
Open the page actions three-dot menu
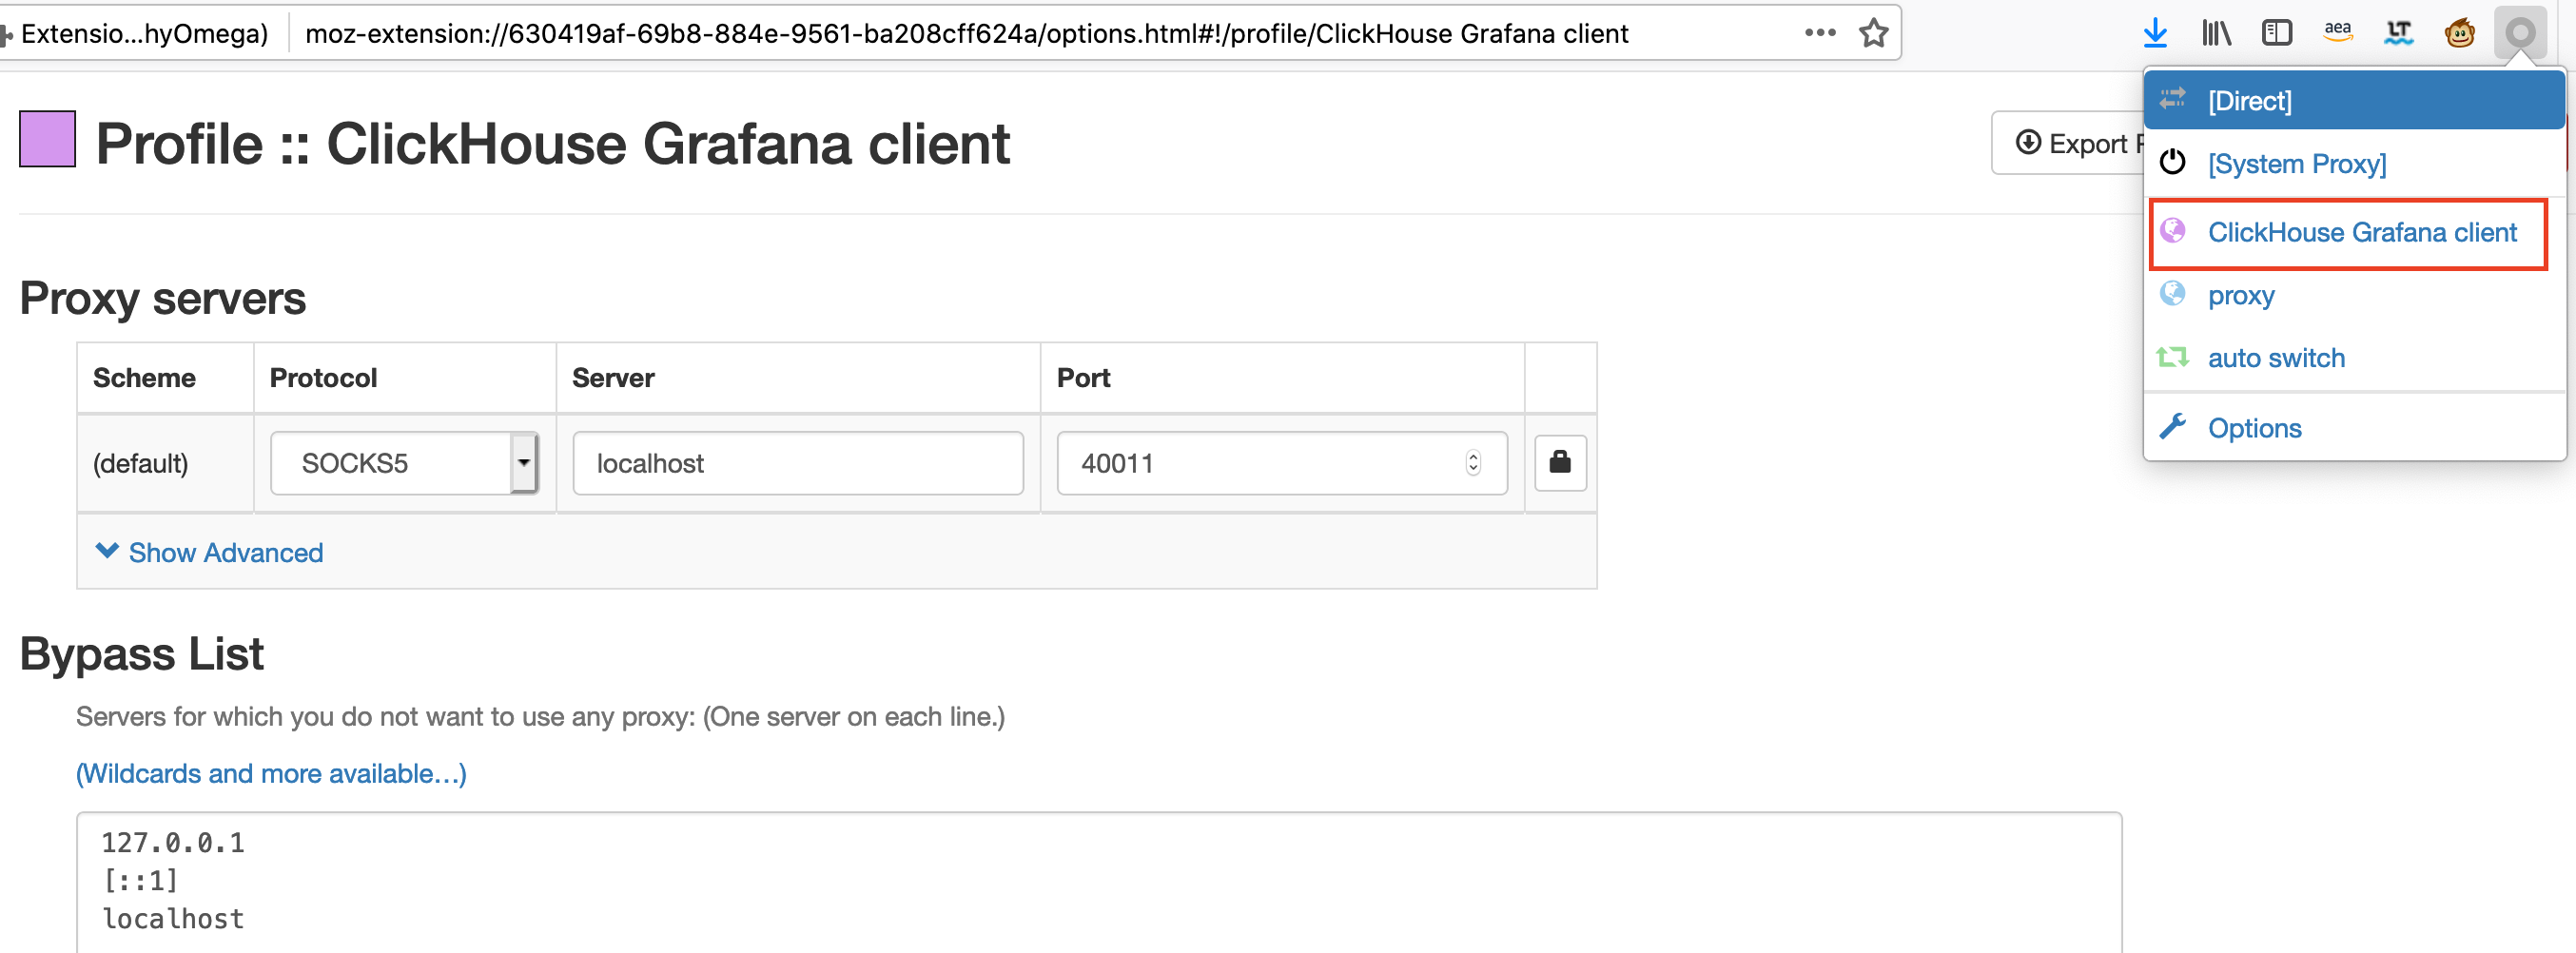pos(1820,33)
